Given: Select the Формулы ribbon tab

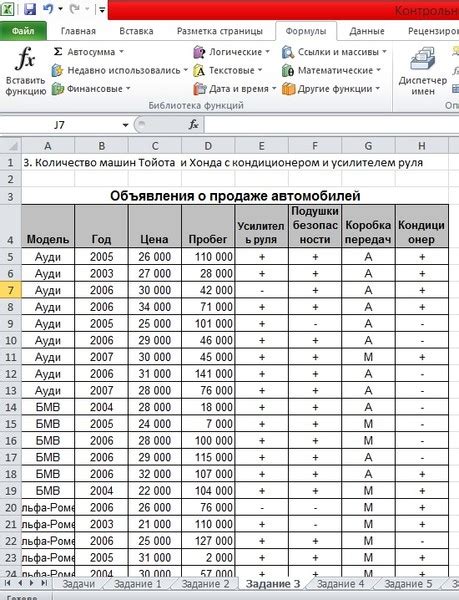Looking at the screenshot, I should tap(306, 31).
